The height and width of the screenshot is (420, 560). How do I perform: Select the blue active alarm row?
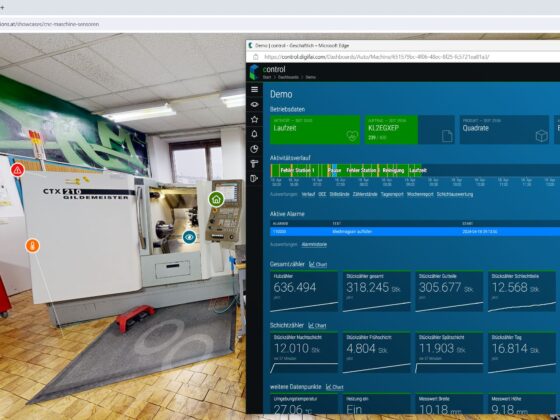click(x=415, y=231)
